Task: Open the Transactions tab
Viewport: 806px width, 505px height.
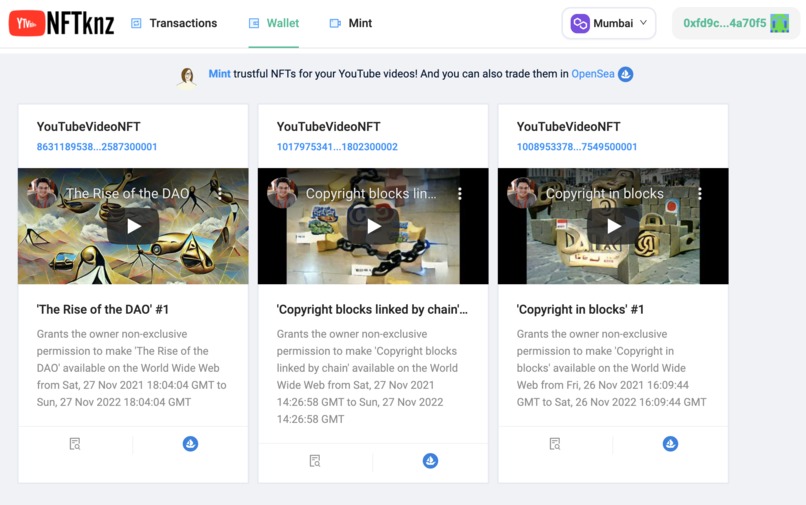Action: 174,23
